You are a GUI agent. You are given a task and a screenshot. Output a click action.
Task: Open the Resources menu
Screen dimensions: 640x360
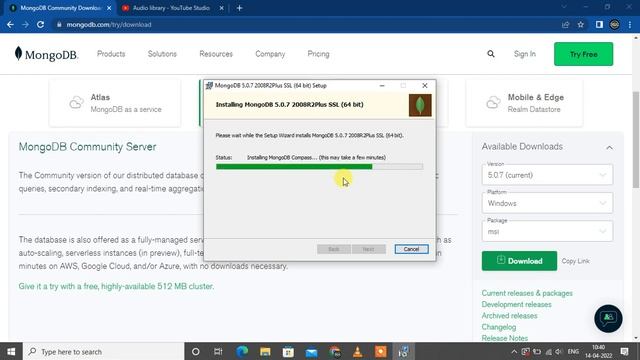point(216,54)
